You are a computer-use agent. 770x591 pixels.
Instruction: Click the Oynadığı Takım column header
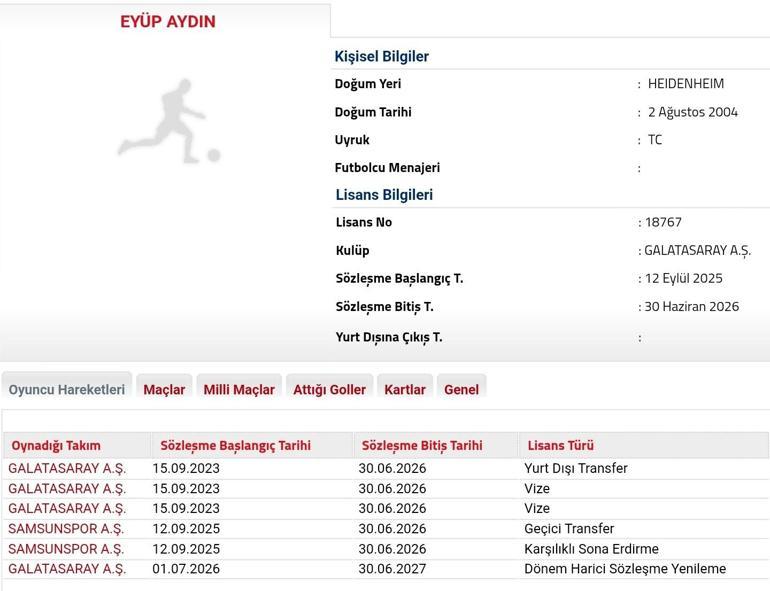(x=56, y=446)
